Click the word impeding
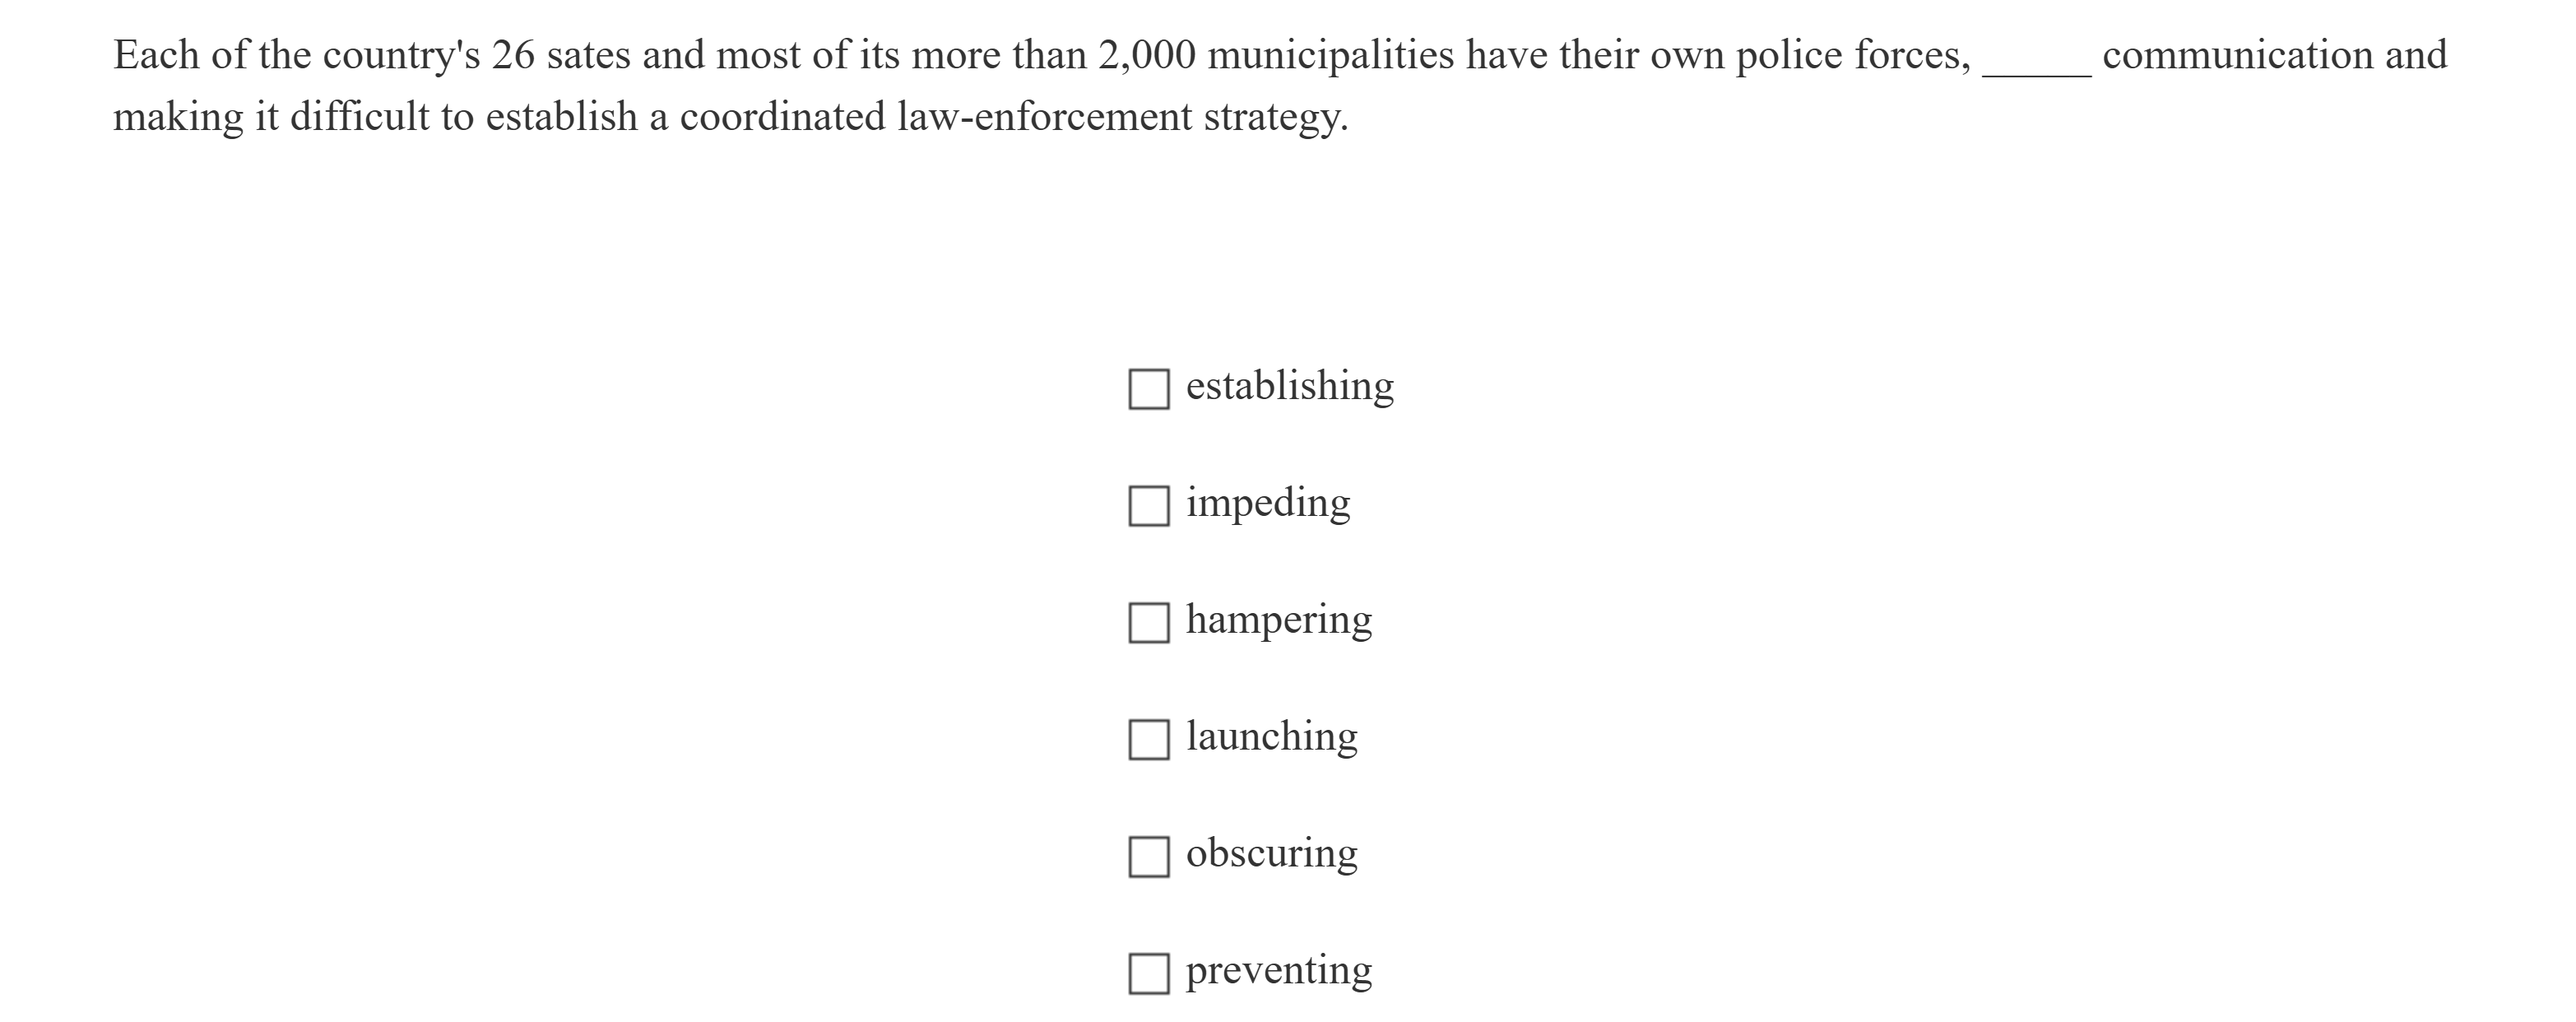 coord(1268,502)
